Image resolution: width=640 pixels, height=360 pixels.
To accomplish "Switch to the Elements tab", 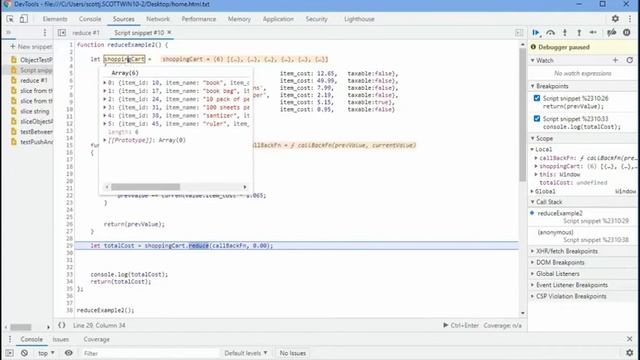I will point(55,19).
